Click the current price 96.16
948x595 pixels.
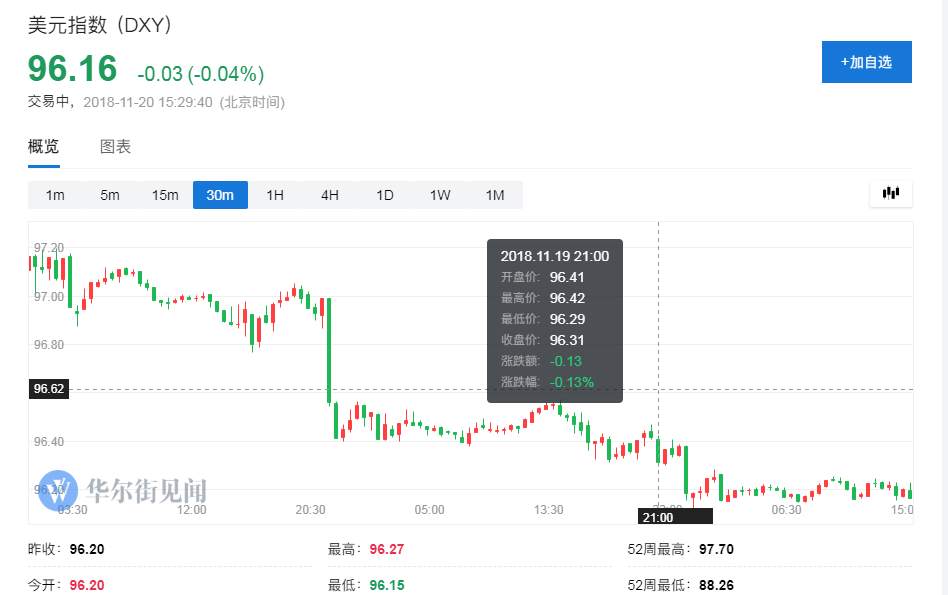73,68
